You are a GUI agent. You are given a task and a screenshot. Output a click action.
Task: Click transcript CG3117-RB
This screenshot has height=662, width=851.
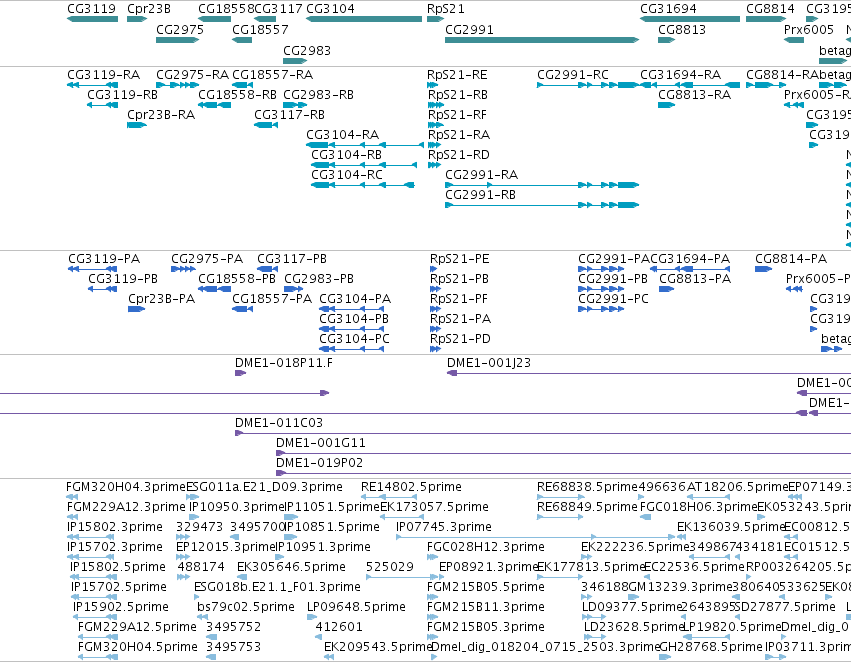click(289, 114)
